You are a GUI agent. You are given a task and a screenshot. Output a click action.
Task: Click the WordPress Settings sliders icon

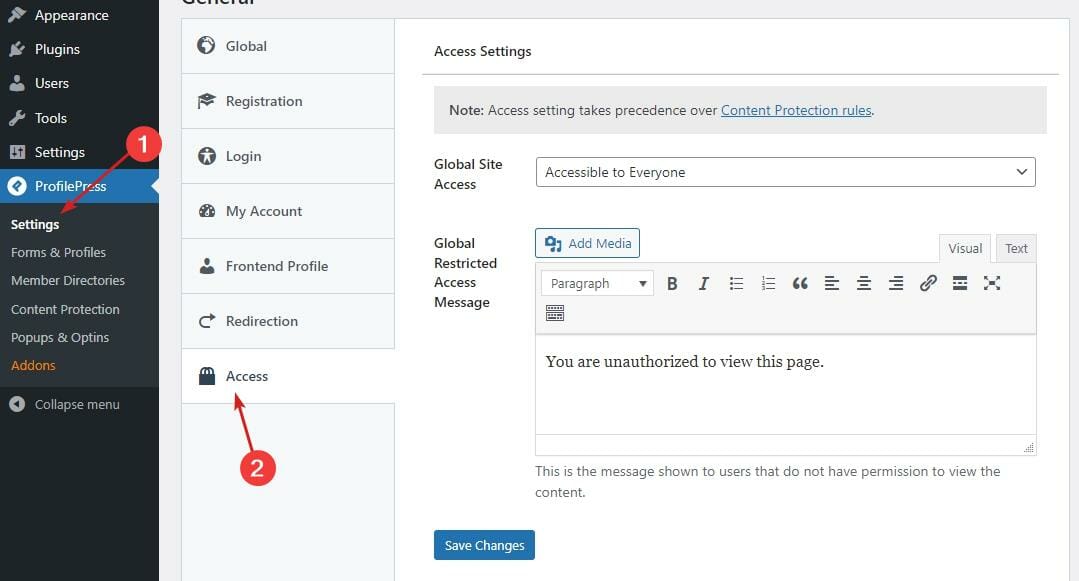[17, 152]
